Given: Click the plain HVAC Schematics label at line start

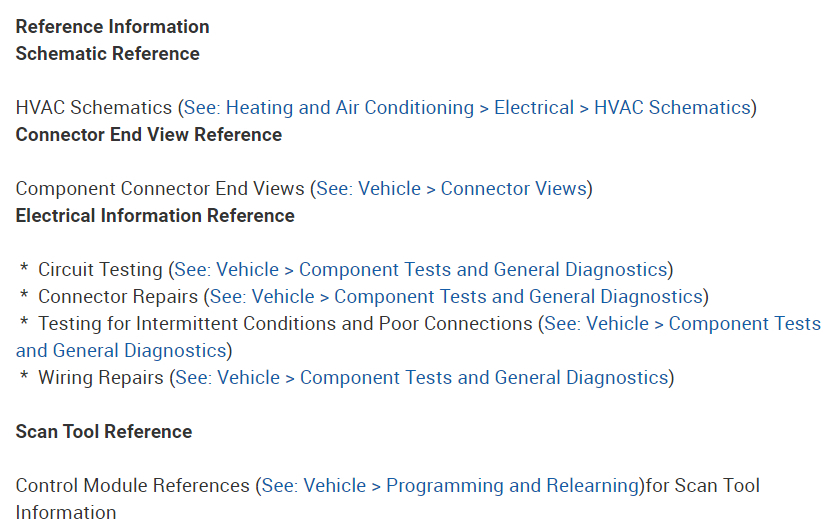Looking at the screenshot, I should coord(94,107).
